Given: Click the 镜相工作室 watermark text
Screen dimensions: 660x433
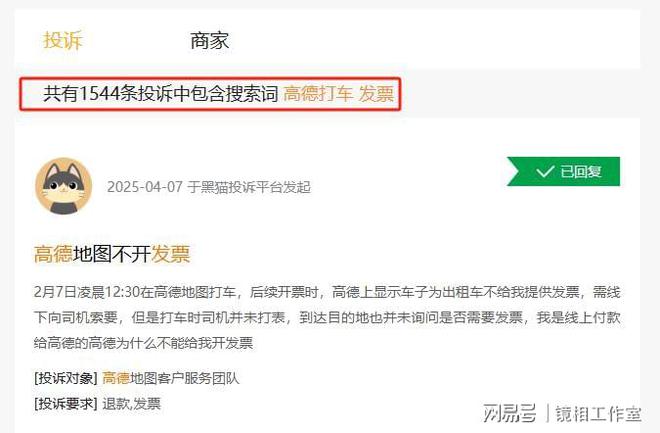Looking at the screenshot, I should 599,414.
